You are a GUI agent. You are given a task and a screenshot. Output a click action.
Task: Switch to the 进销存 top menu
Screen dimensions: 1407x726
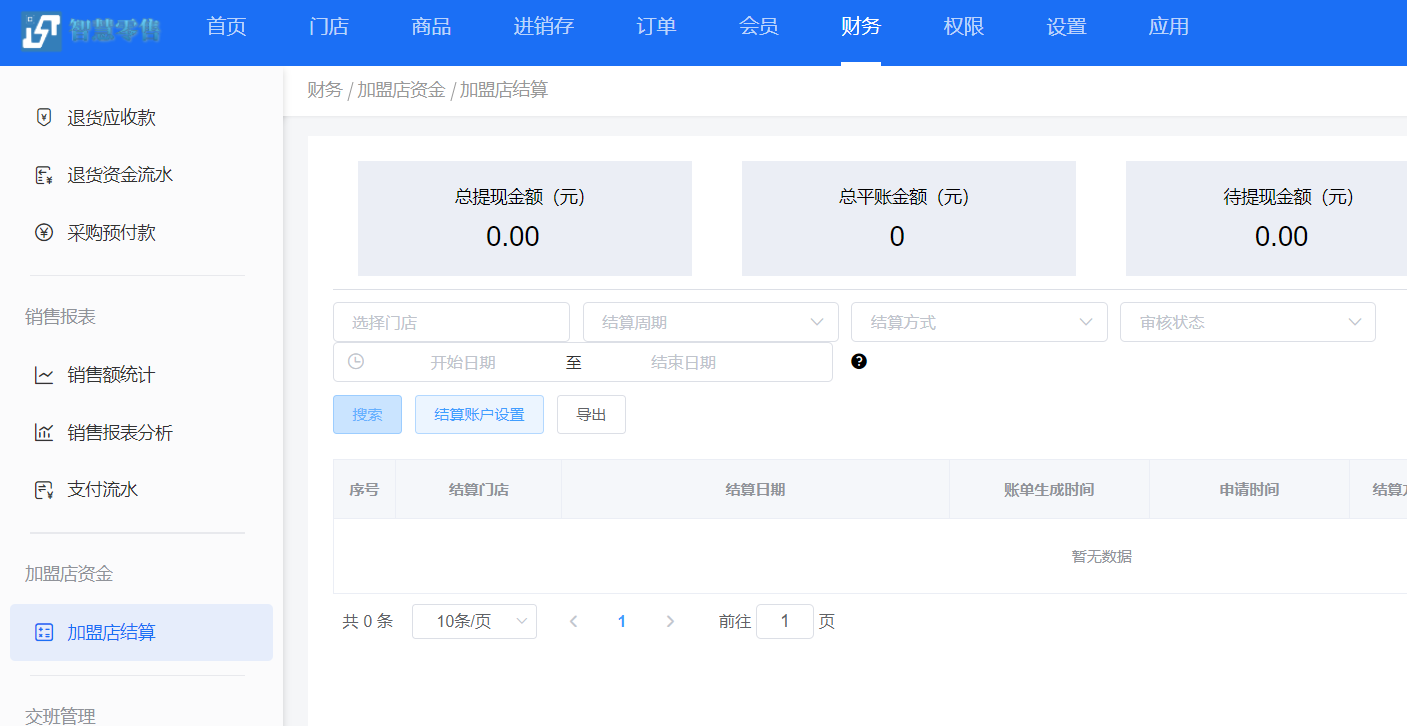coord(544,27)
